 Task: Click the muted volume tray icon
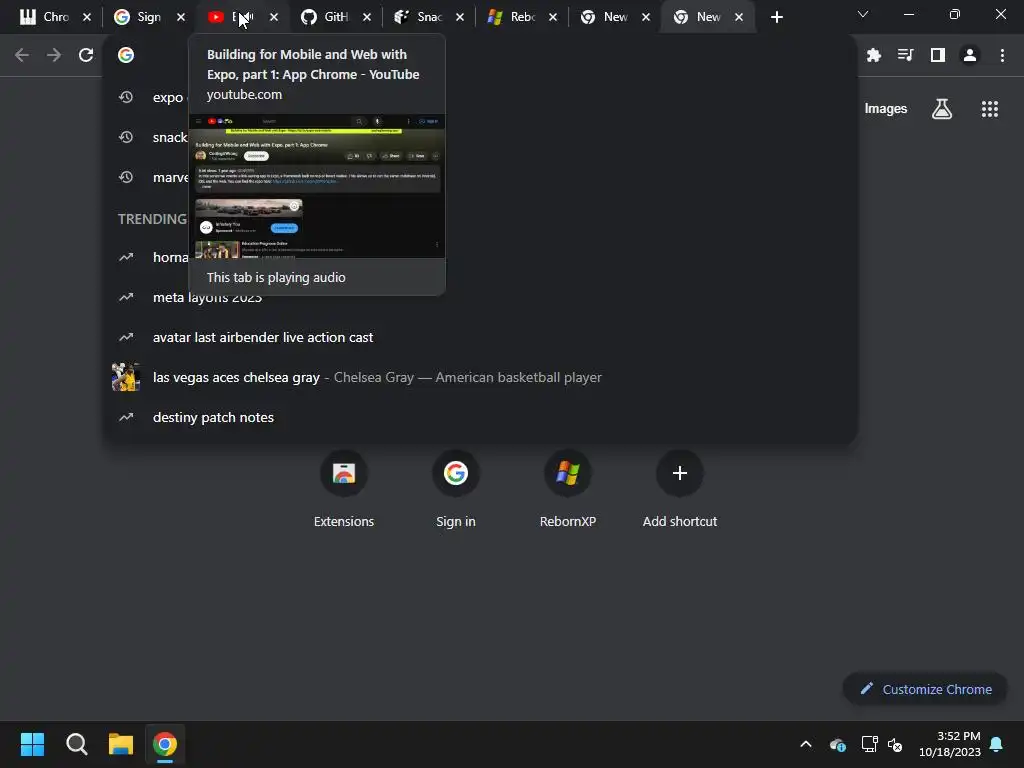point(895,744)
